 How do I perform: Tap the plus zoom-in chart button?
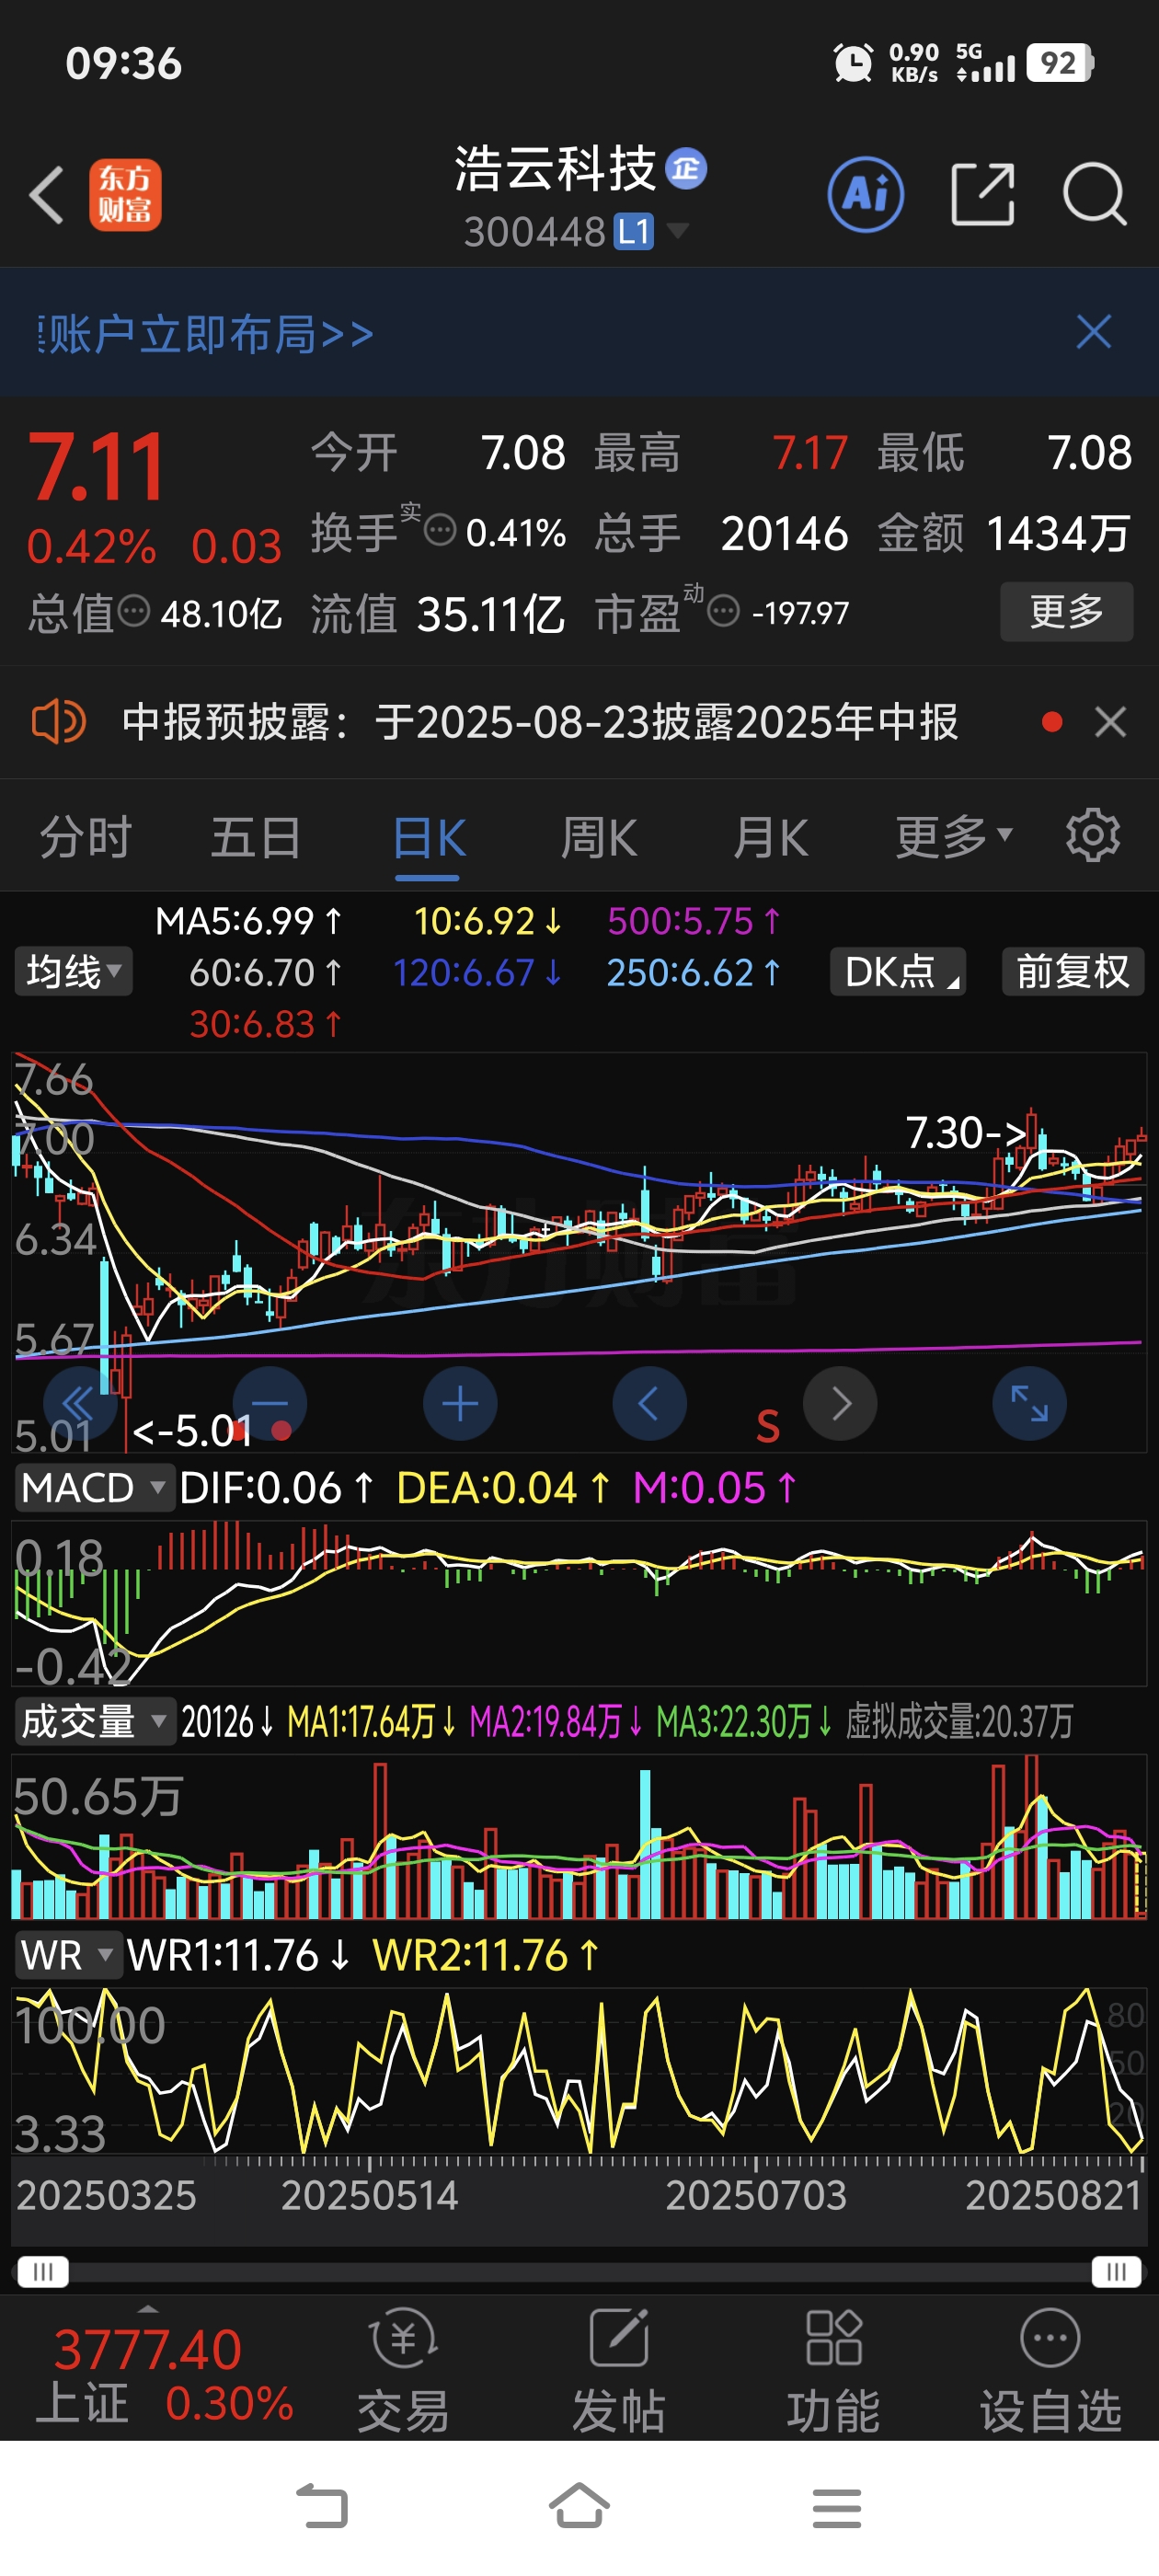(x=460, y=1404)
